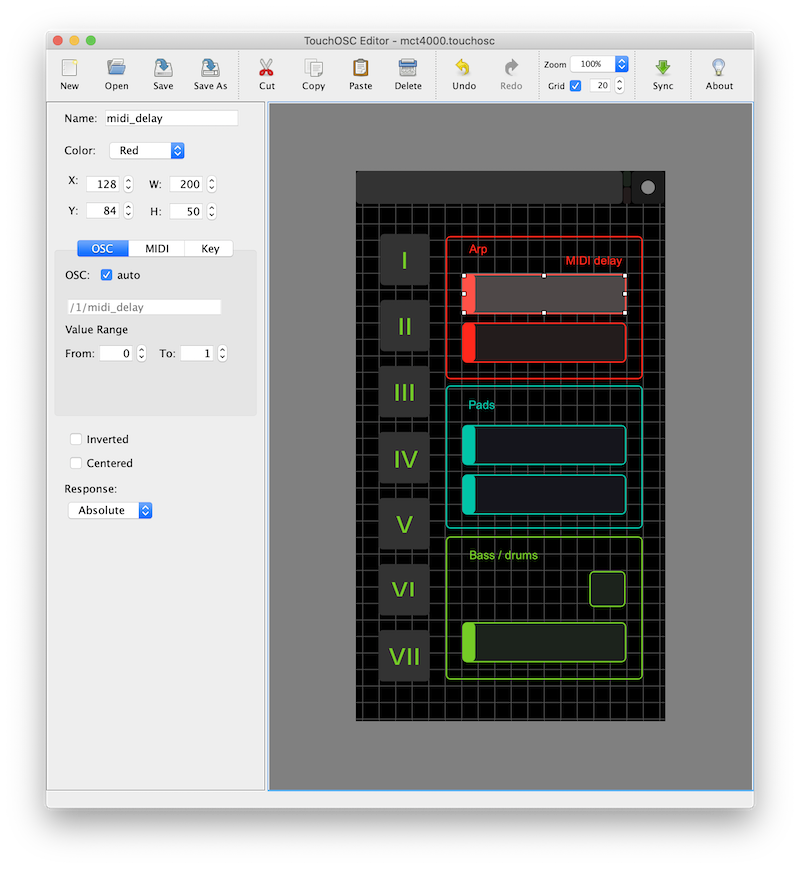Delete the selected control

[x=408, y=68]
